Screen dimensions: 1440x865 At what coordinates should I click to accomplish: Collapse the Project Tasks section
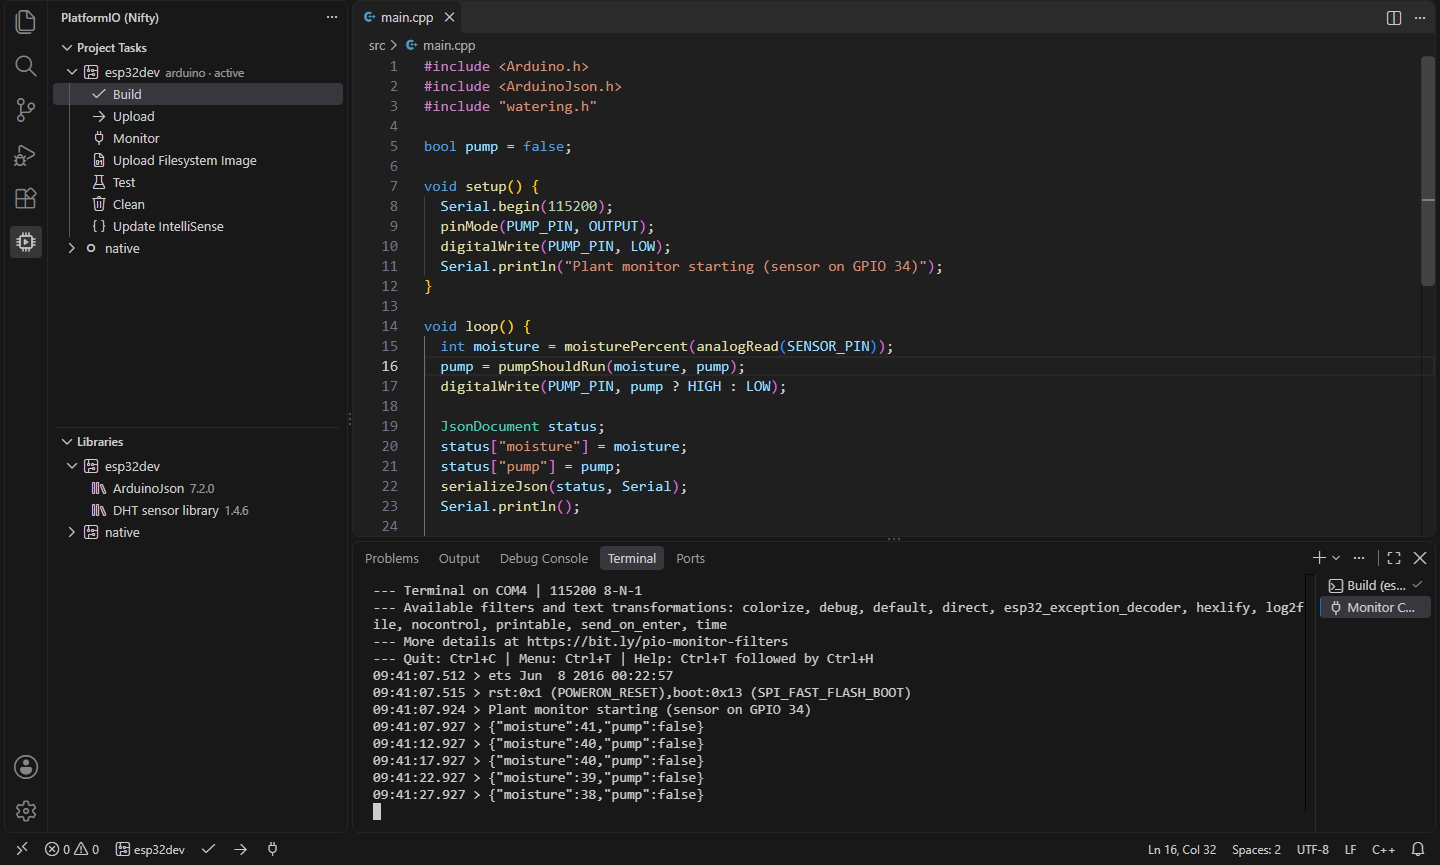click(67, 48)
